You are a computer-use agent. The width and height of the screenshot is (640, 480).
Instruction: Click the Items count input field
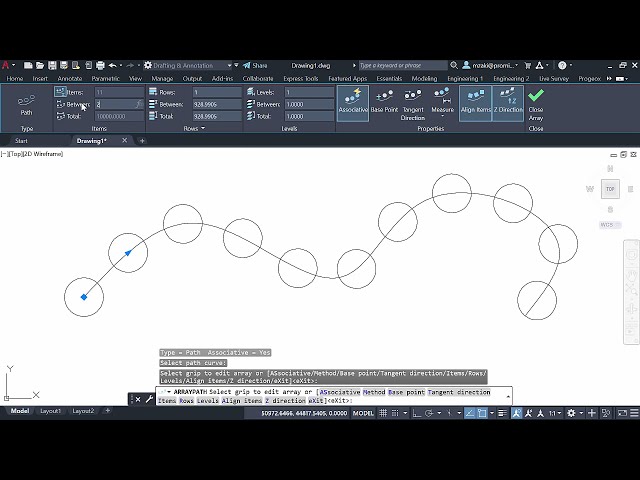point(119,92)
